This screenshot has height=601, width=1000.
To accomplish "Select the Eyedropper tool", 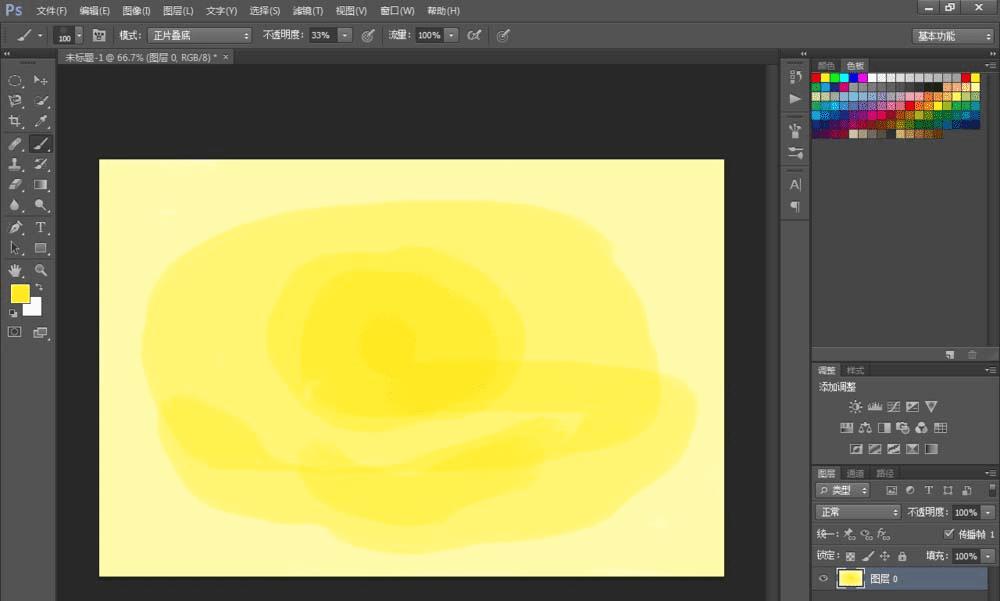I will tap(41, 121).
